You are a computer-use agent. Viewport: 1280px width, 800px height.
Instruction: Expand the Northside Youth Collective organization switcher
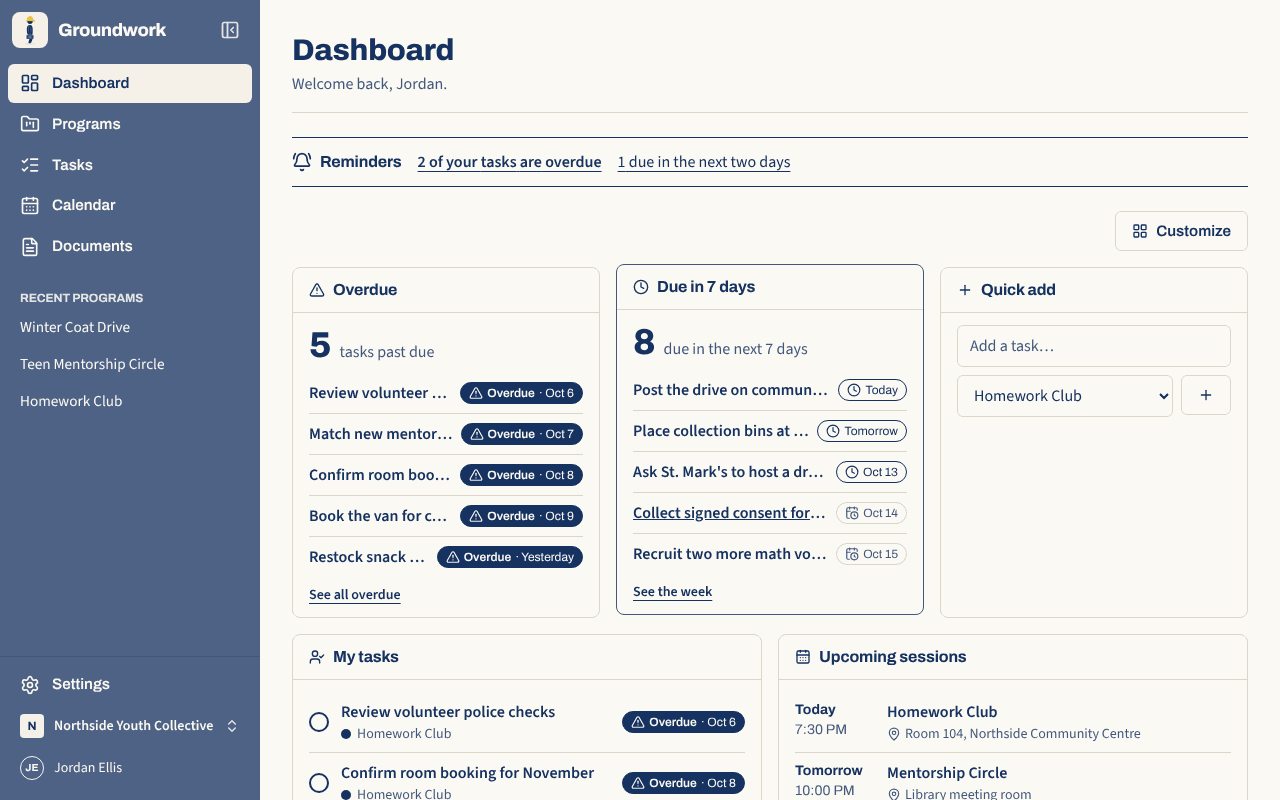tap(130, 726)
